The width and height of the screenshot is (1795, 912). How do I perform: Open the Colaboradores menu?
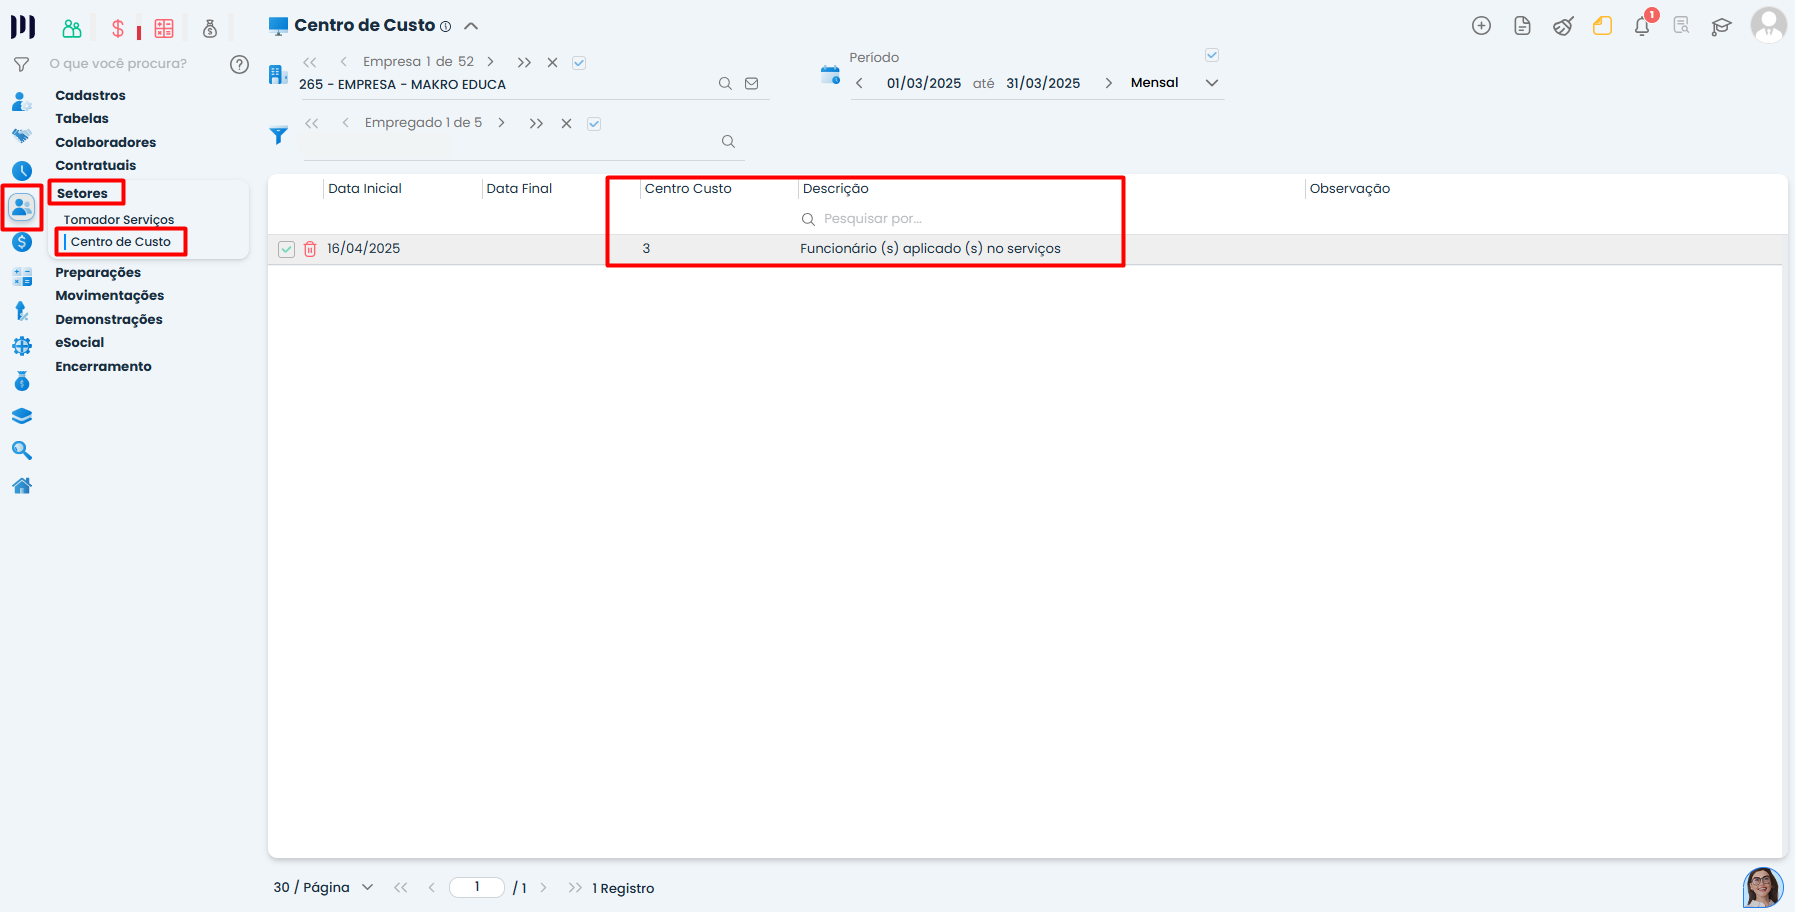[x=106, y=143]
